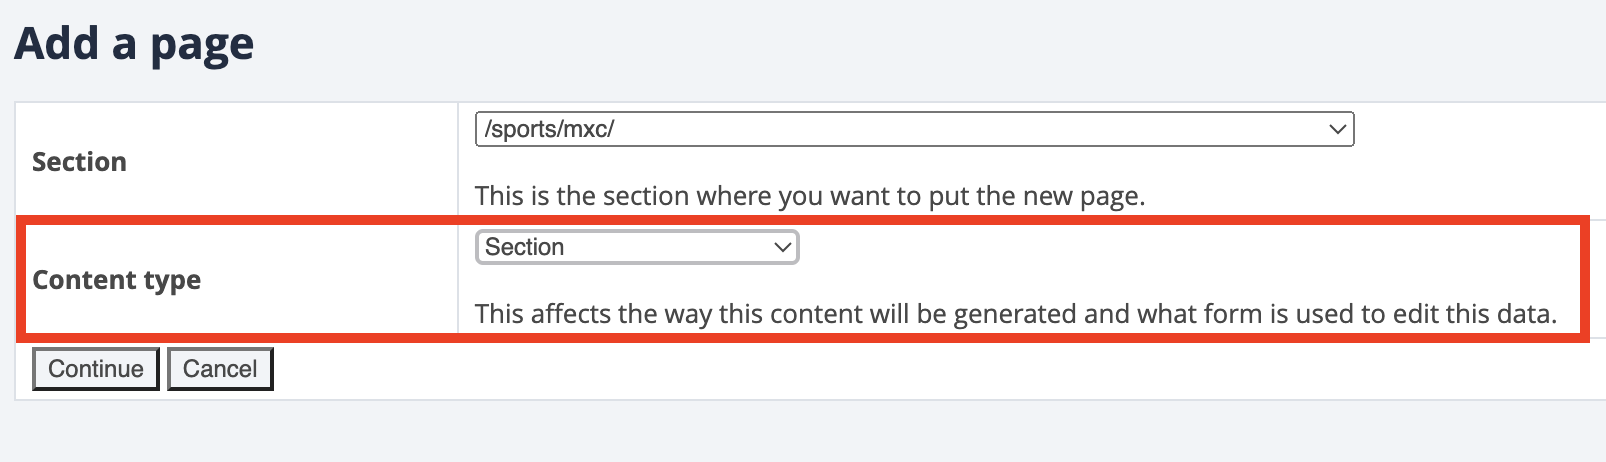
Task: Click the bold "Section" row label
Action: click(79, 162)
